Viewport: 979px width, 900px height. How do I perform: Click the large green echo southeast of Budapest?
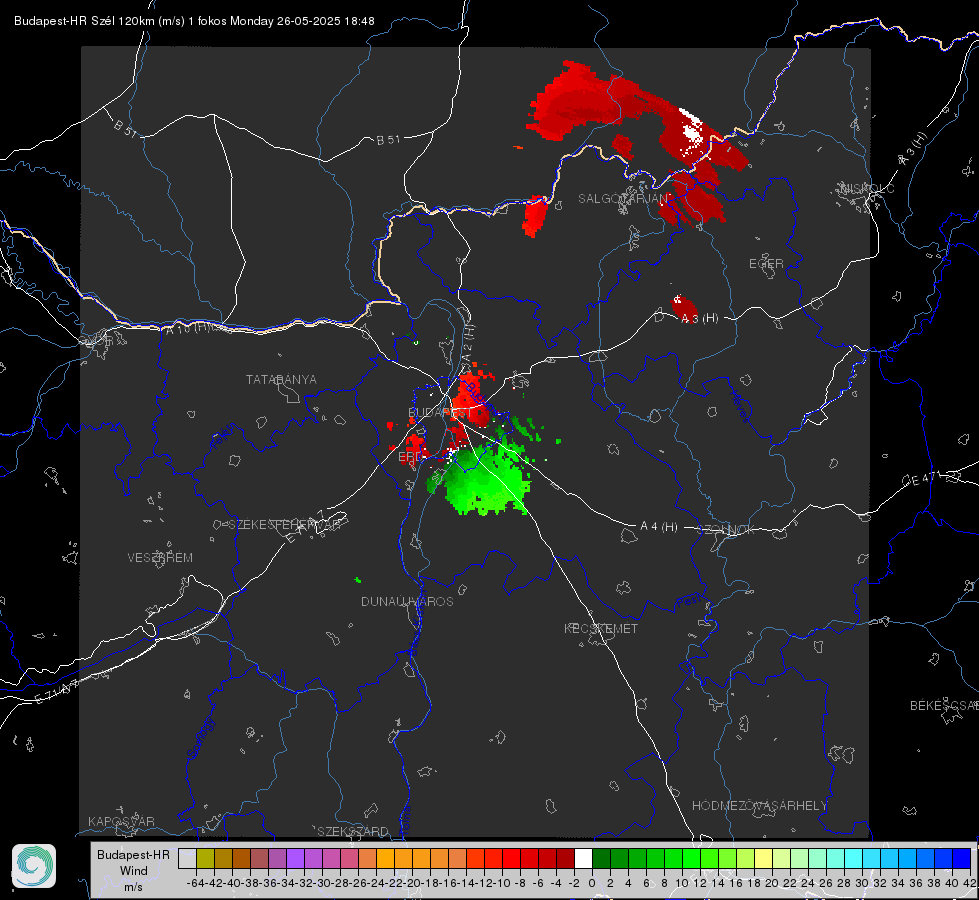click(487, 478)
